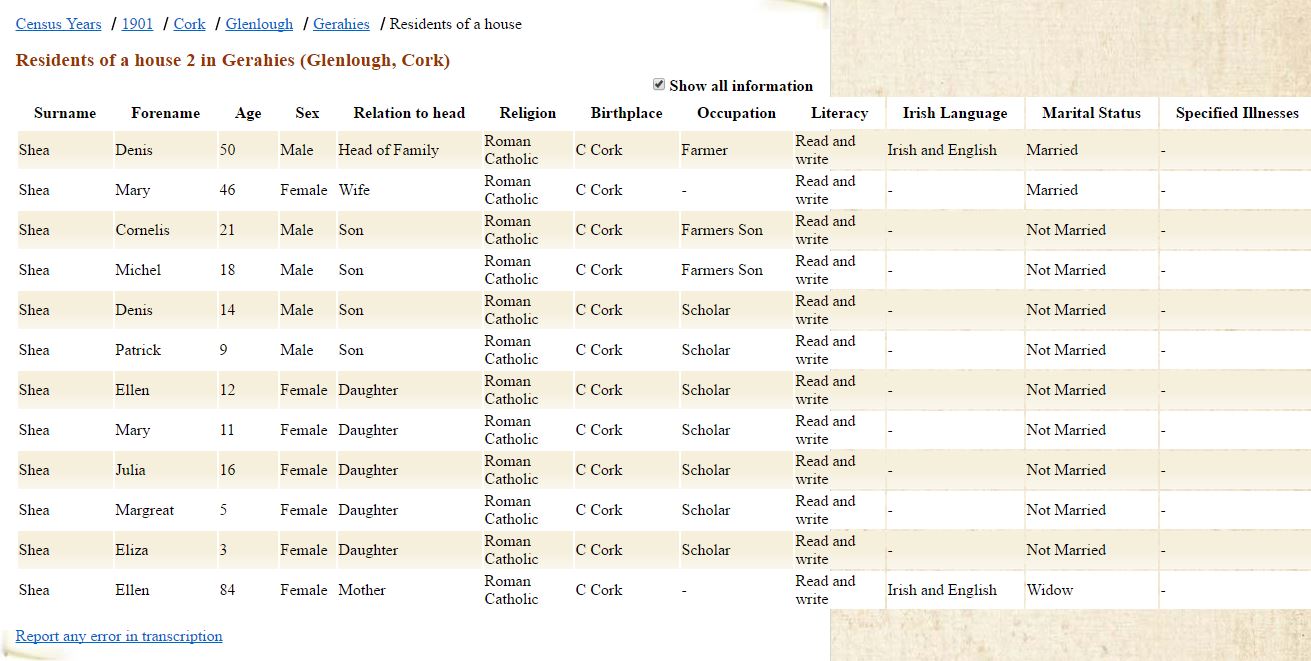The height and width of the screenshot is (661, 1311).
Task: Click Irish and English in Denis head row
Action: [942, 150]
